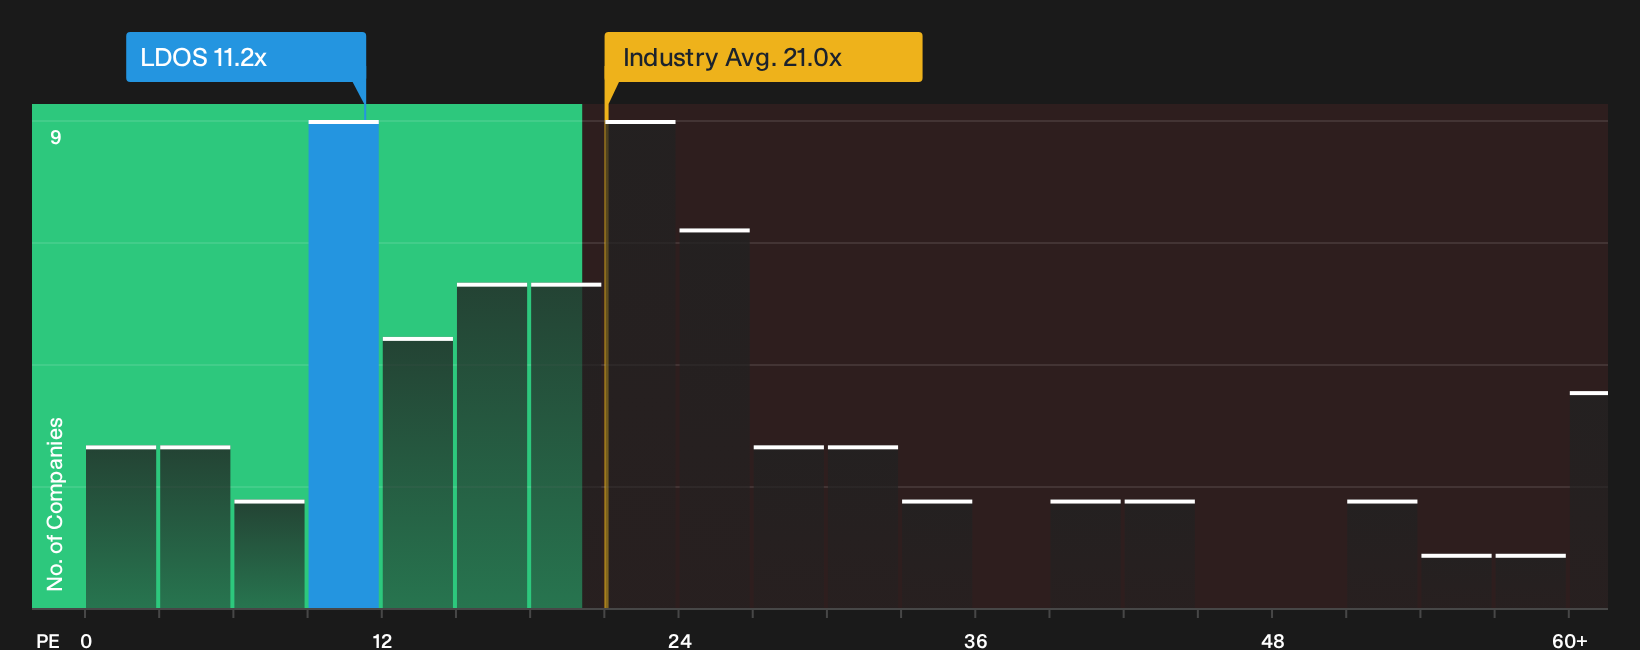
Task: Click the x-axis label 48
Action: (x=1272, y=641)
